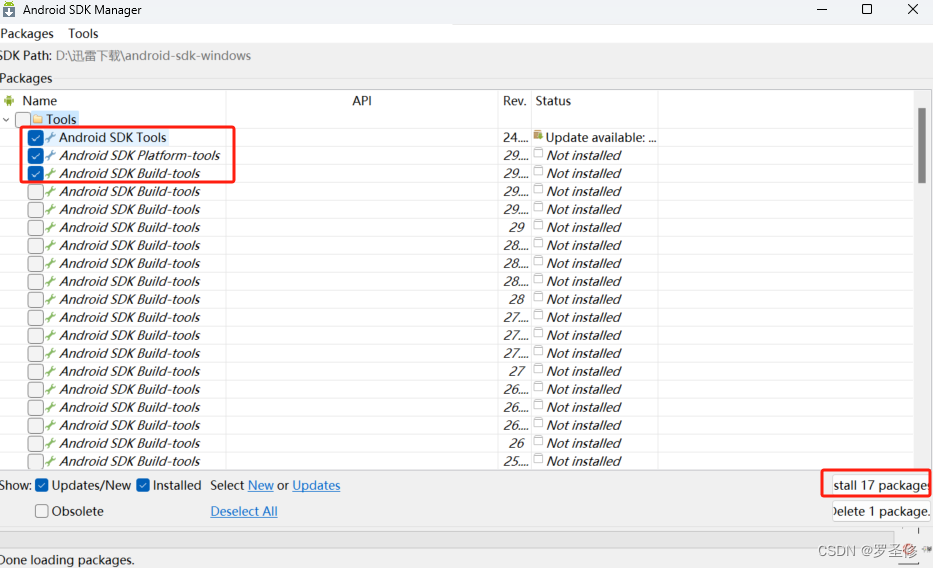Image resolution: width=933 pixels, height=568 pixels.
Task: Toggle the Updates/New show filter
Action: (42, 485)
